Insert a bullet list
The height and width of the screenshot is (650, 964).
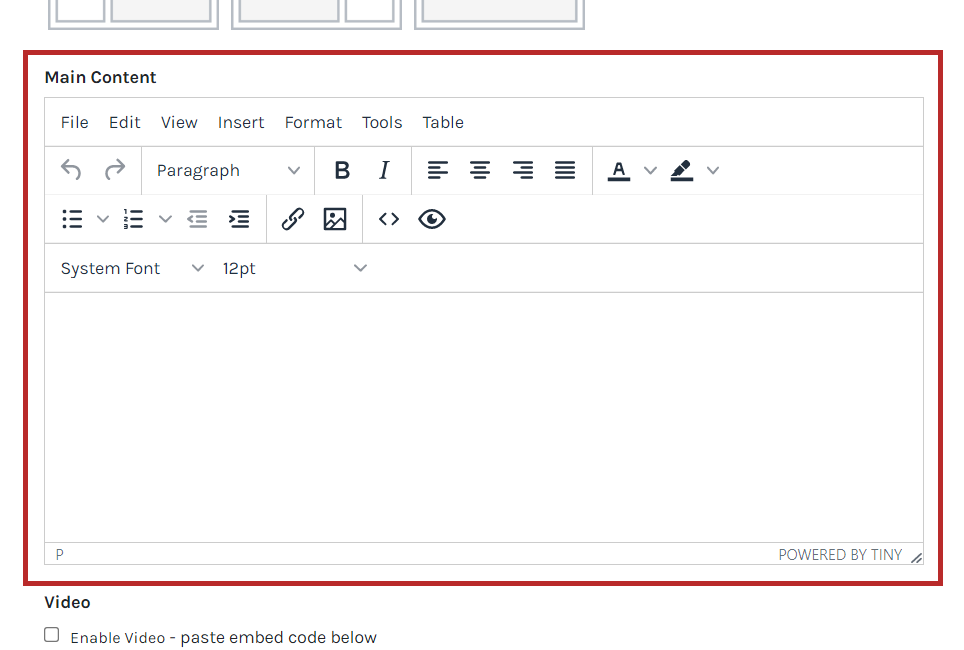pyautogui.click(x=73, y=220)
